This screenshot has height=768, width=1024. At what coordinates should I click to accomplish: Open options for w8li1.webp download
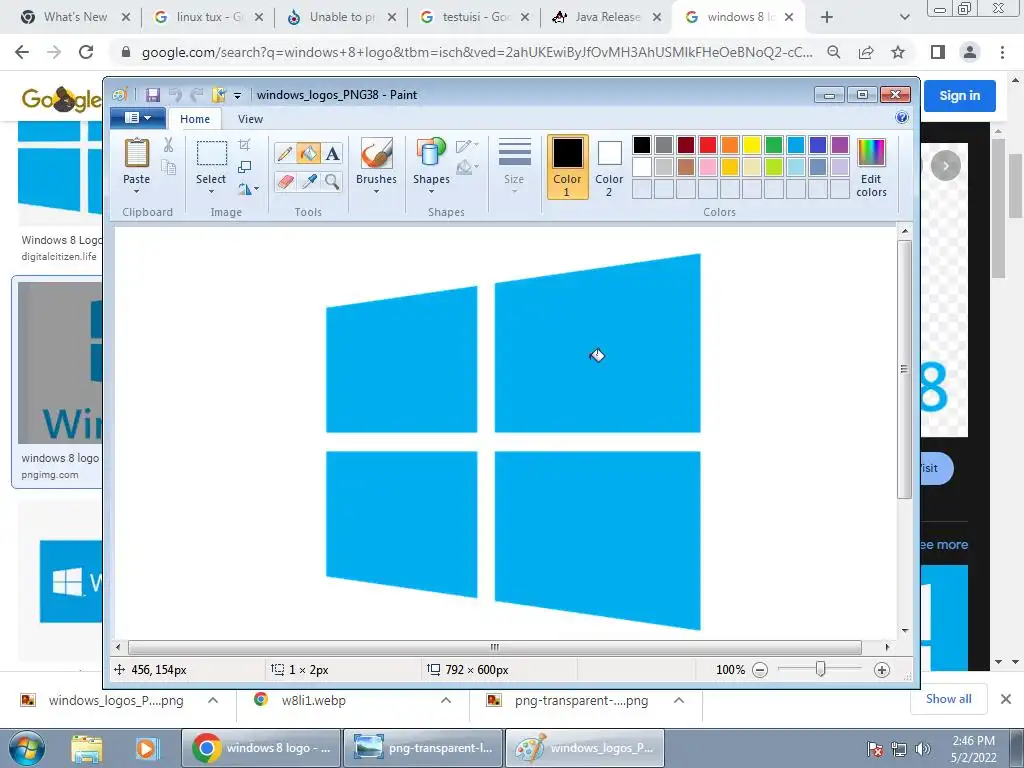point(446,700)
